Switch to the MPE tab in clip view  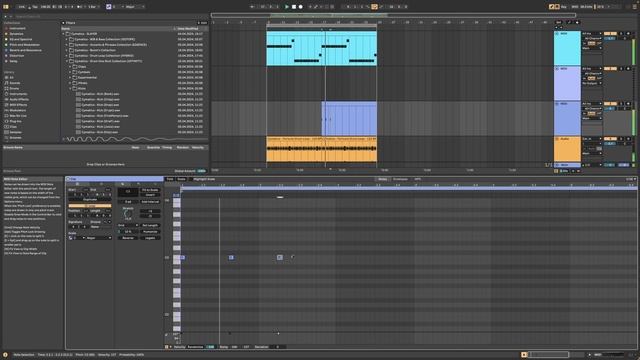point(418,179)
